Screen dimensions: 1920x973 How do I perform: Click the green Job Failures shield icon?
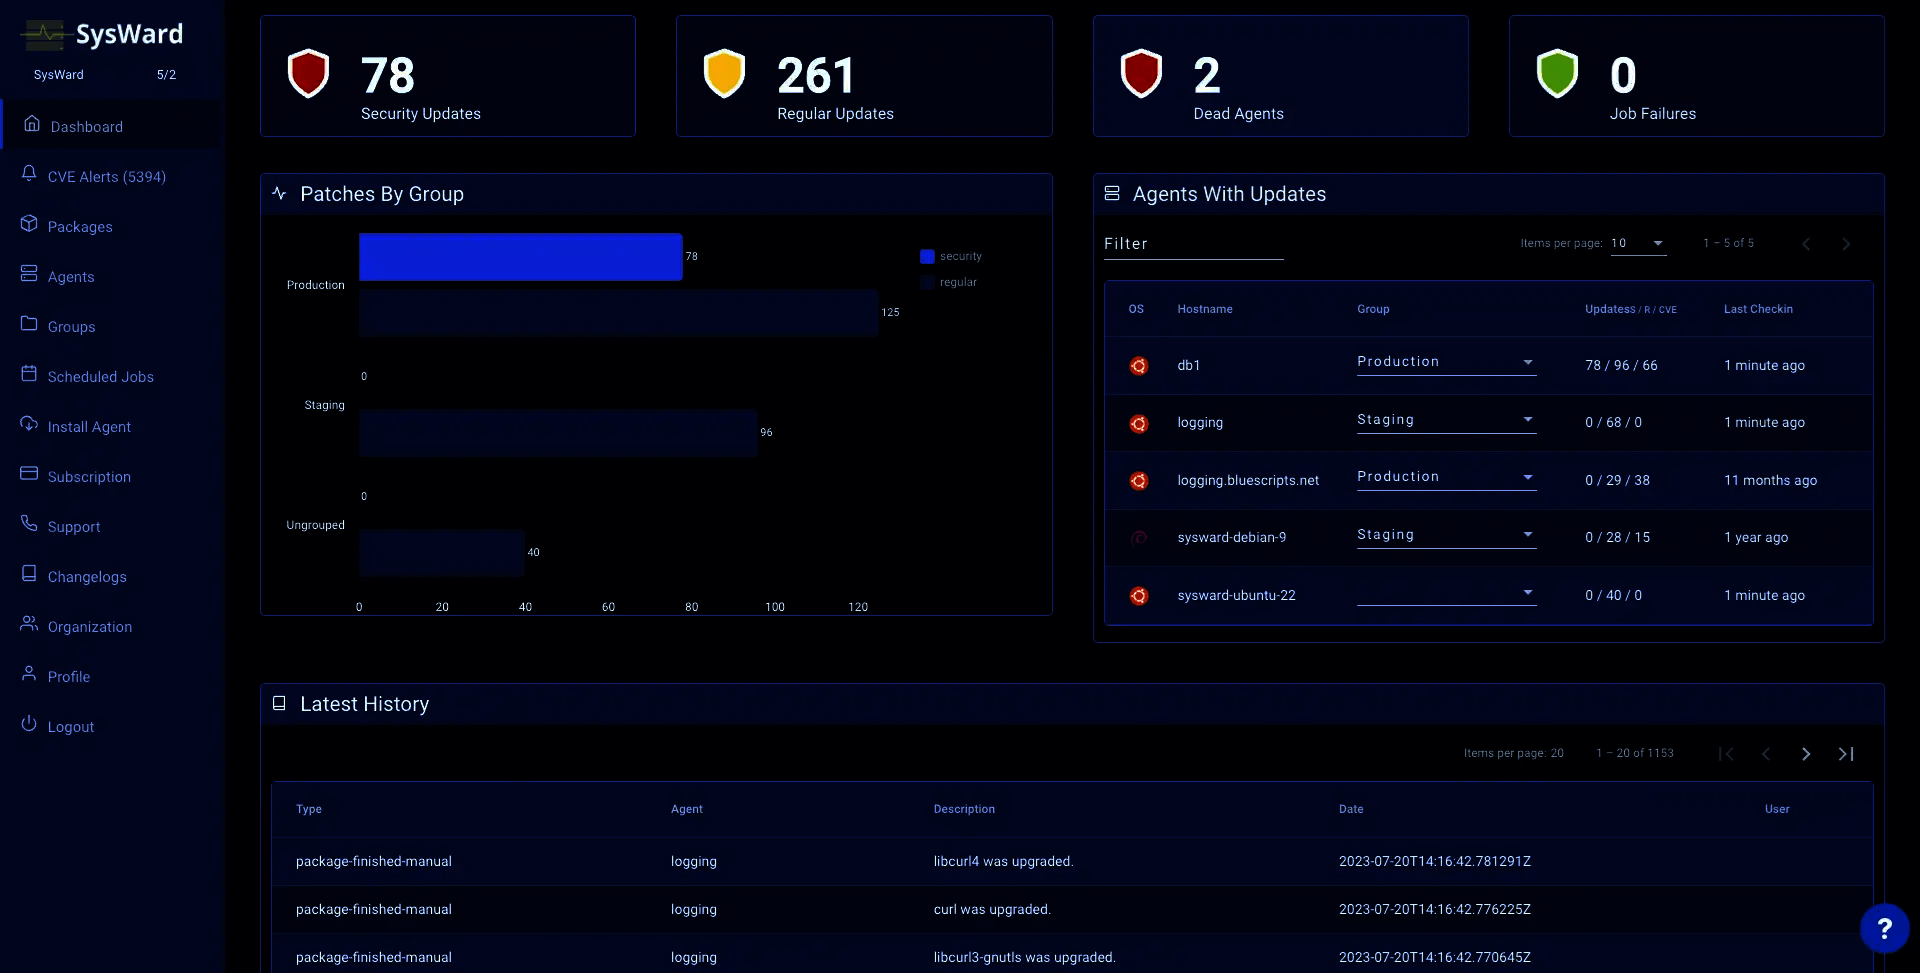1556,73
